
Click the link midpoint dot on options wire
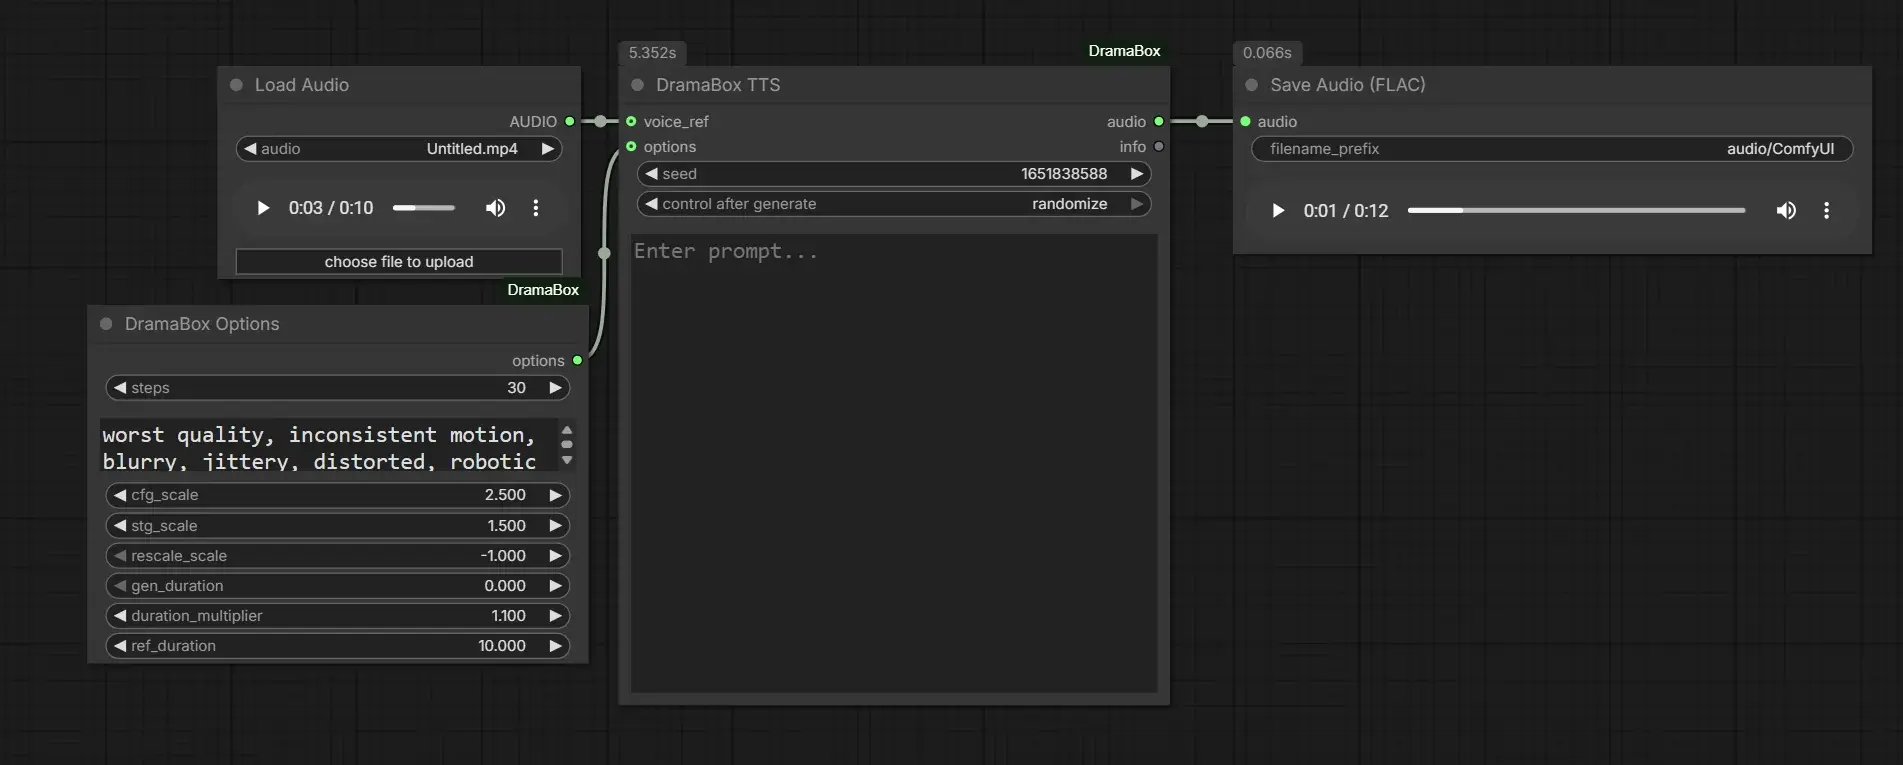pyautogui.click(x=604, y=253)
